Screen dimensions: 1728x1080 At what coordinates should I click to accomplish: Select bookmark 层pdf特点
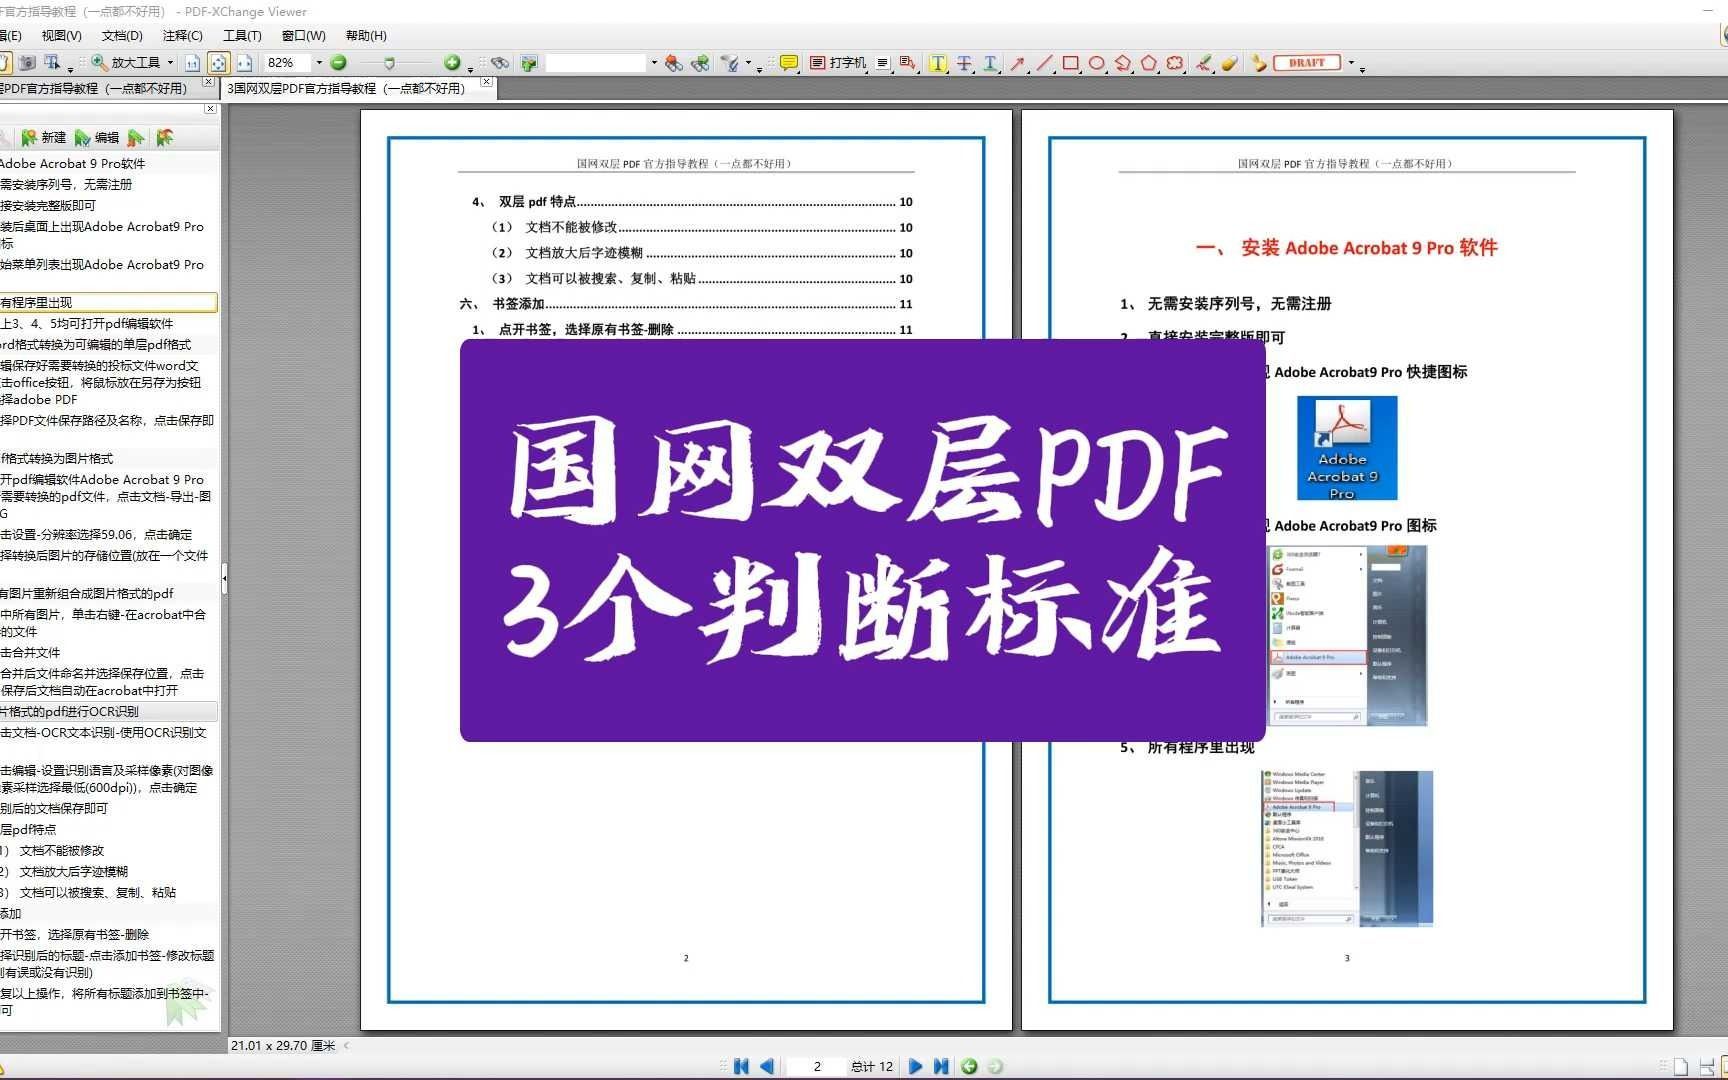click(28, 830)
